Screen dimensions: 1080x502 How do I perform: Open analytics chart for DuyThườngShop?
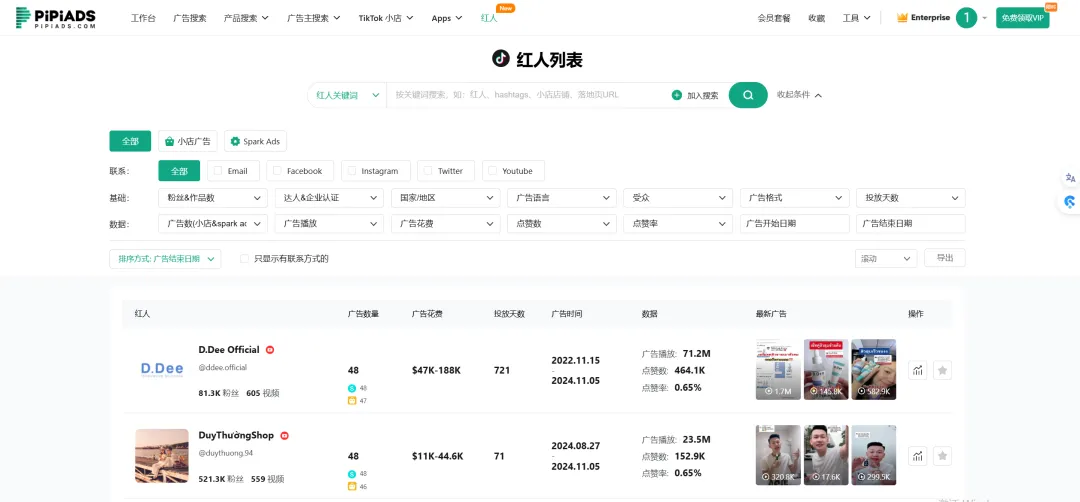[x=917, y=455]
